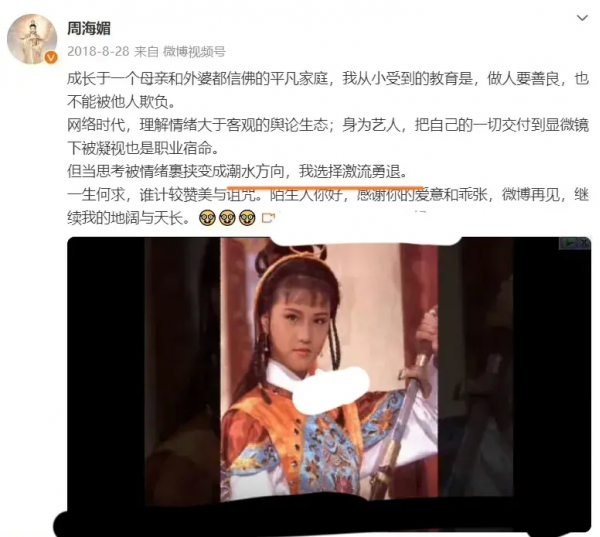Open the 微博视频号 source link

pyautogui.click(x=194, y=51)
